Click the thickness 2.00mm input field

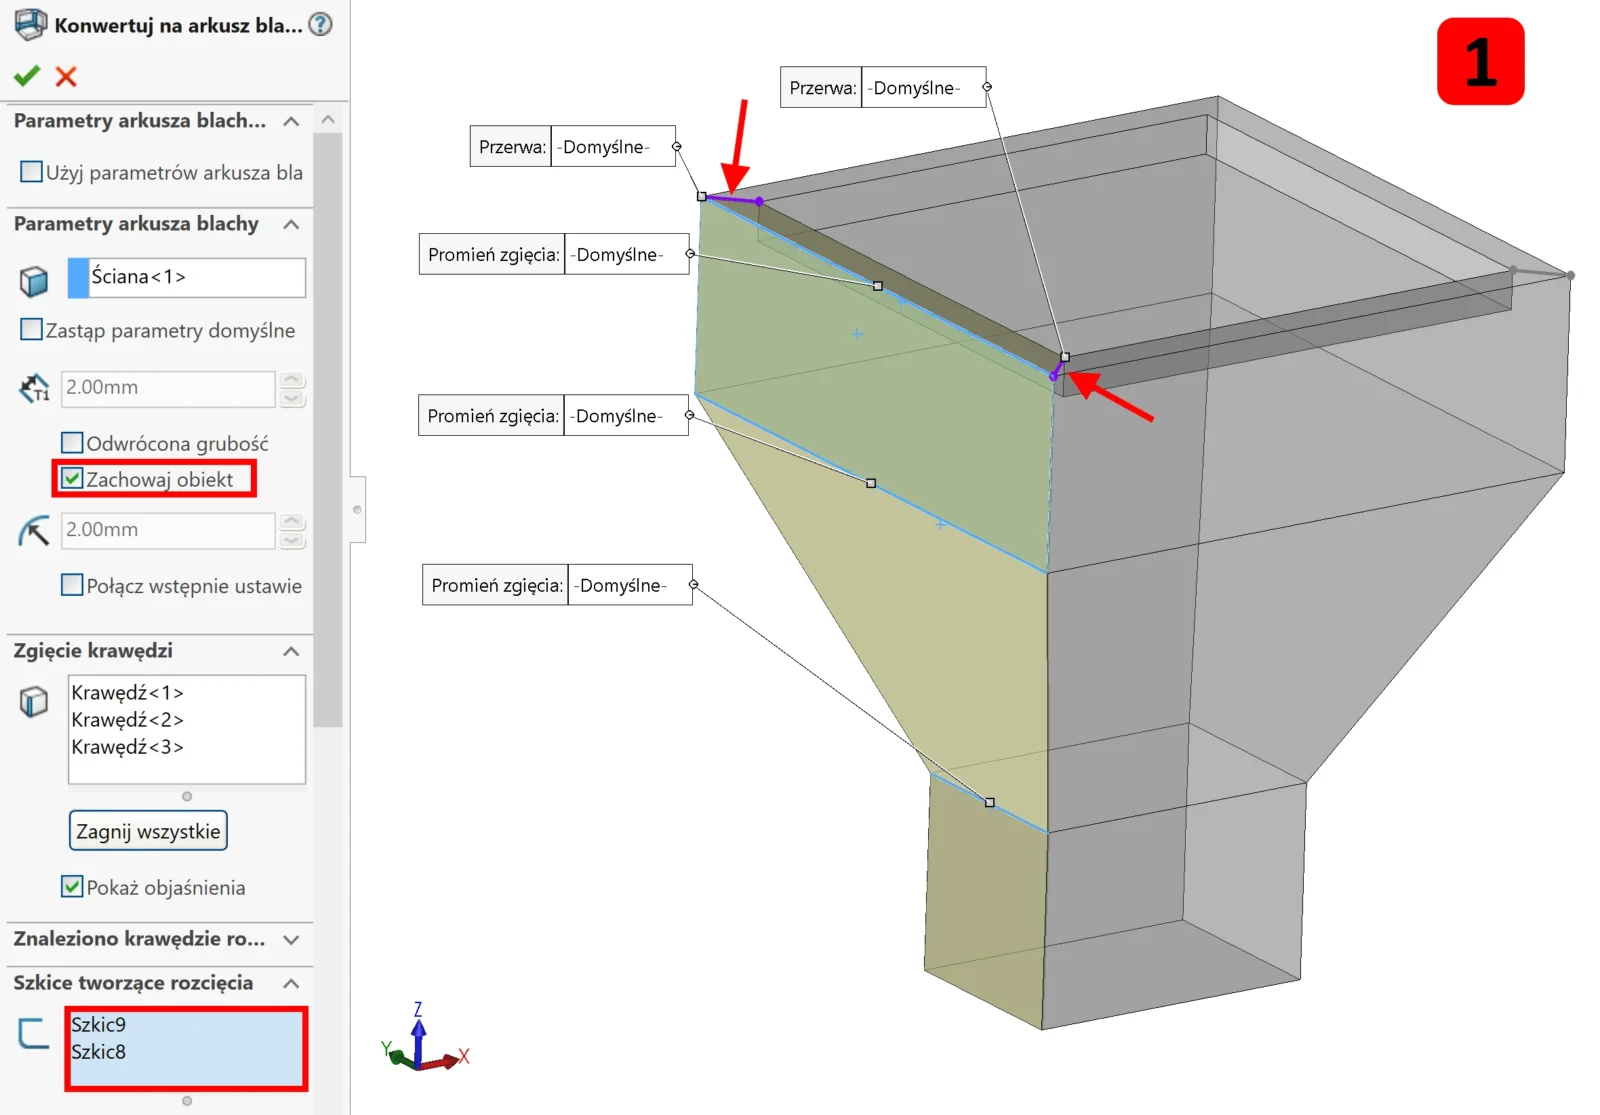coord(168,388)
